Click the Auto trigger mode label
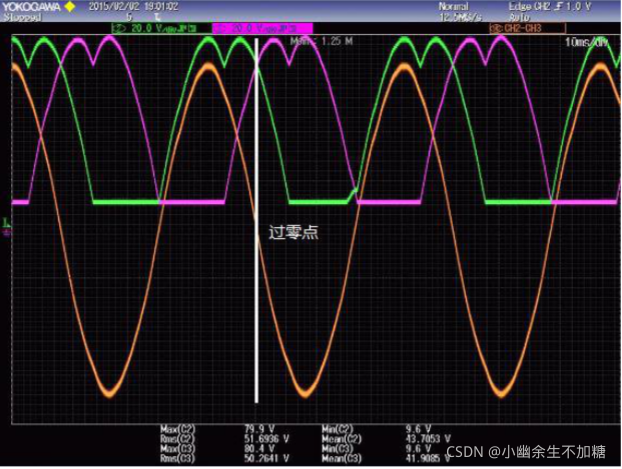The image size is (622, 469). pyautogui.click(x=519, y=17)
